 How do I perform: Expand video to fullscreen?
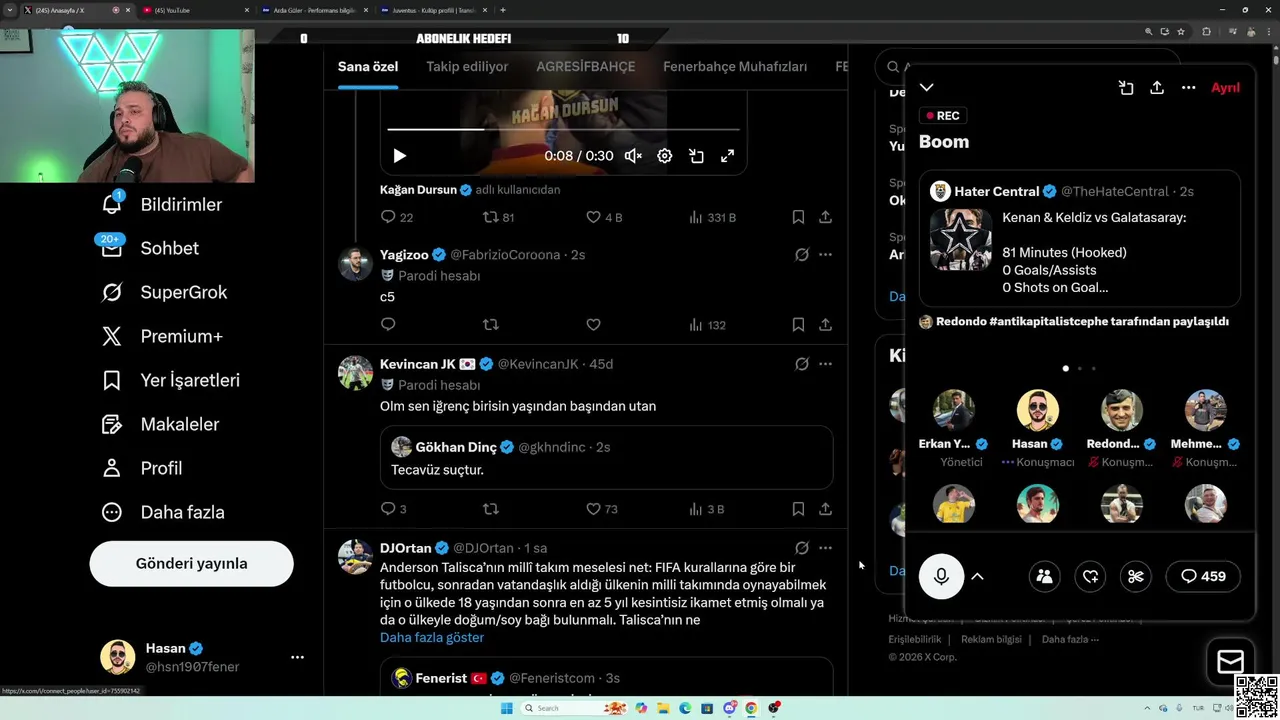click(727, 156)
